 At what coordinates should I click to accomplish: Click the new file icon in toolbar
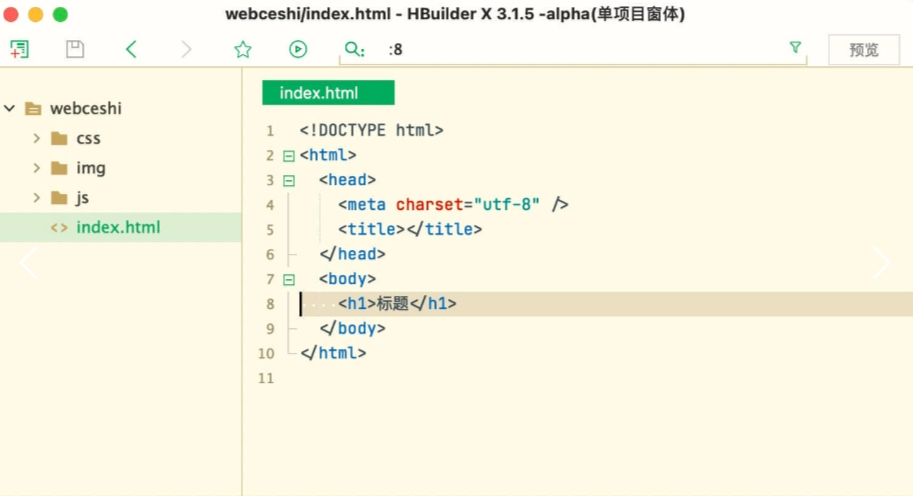click(x=19, y=49)
